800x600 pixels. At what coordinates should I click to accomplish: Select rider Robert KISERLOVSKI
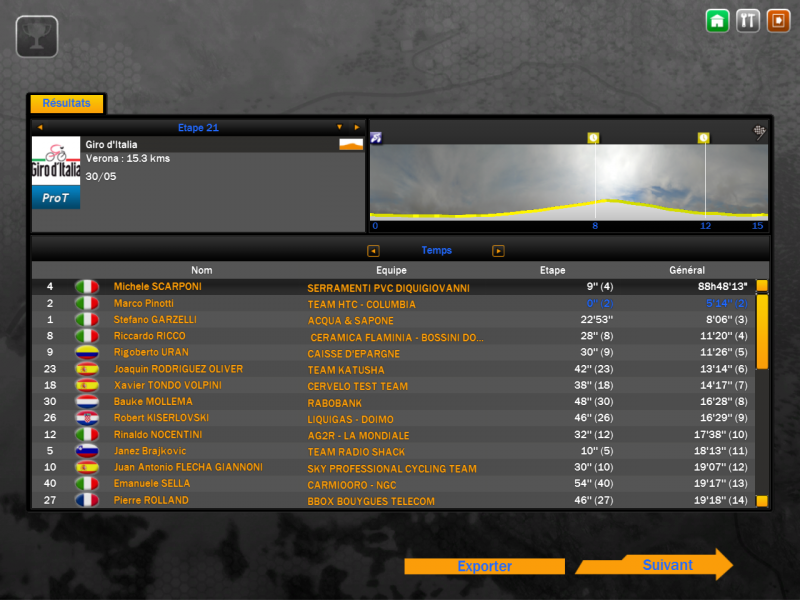pos(161,418)
